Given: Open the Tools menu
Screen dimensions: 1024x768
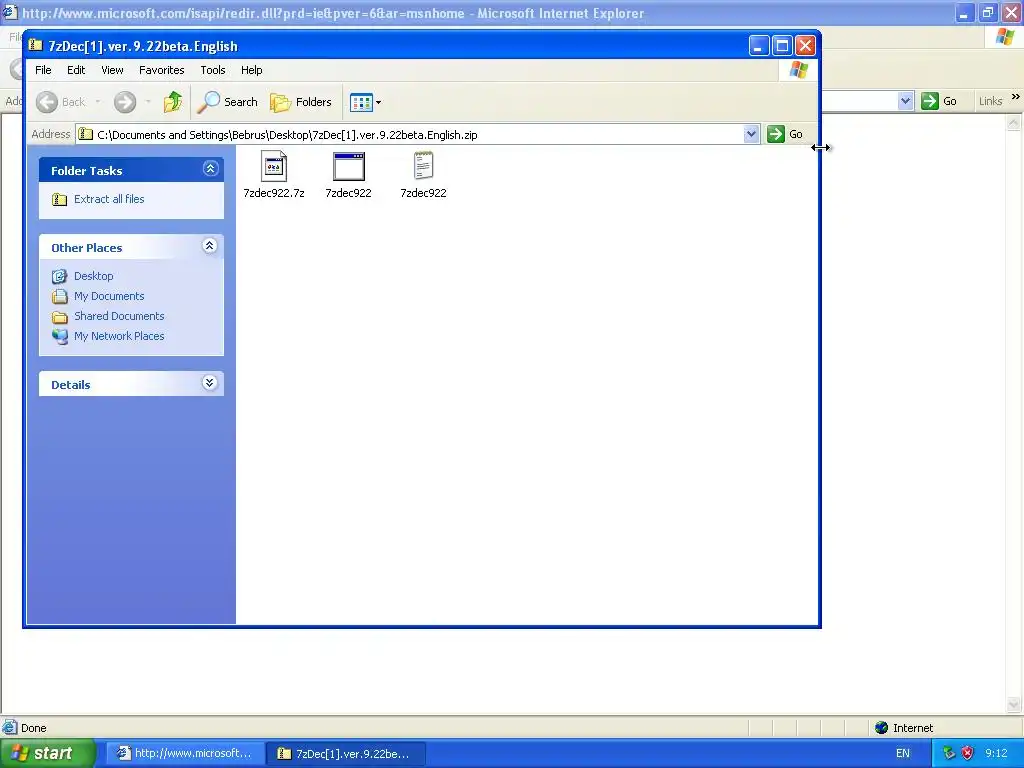Looking at the screenshot, I should tap(213, 70).
